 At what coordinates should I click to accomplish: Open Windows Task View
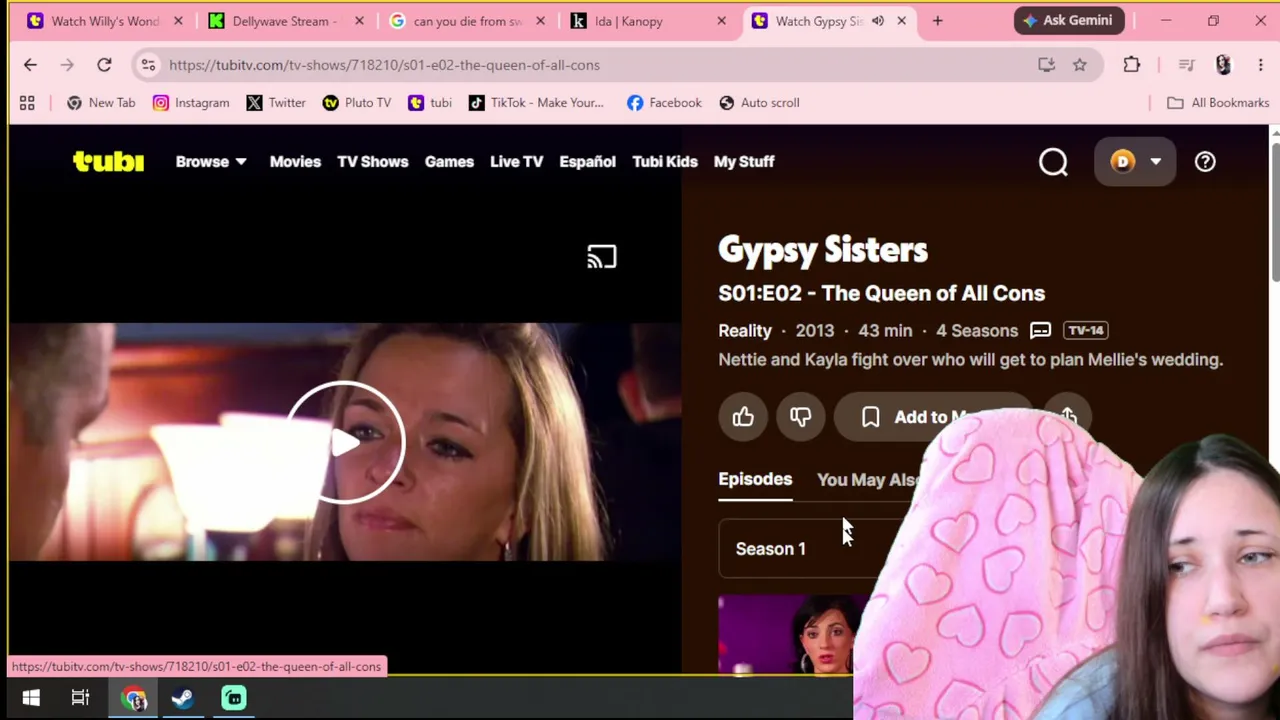81,698
